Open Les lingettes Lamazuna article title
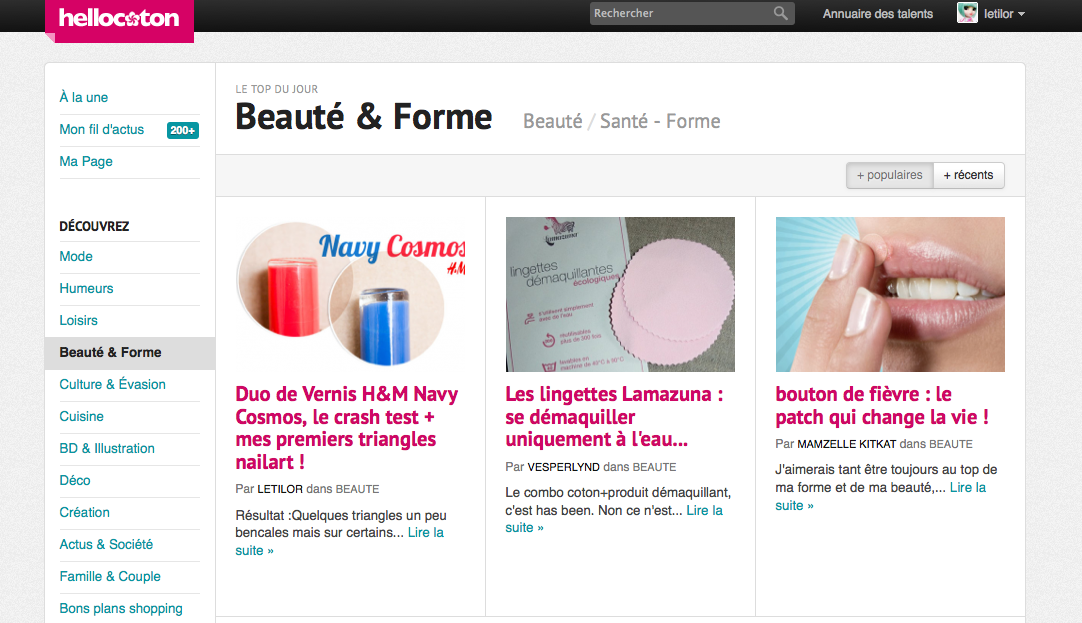 pyautogui.click(x=614, y=417)
